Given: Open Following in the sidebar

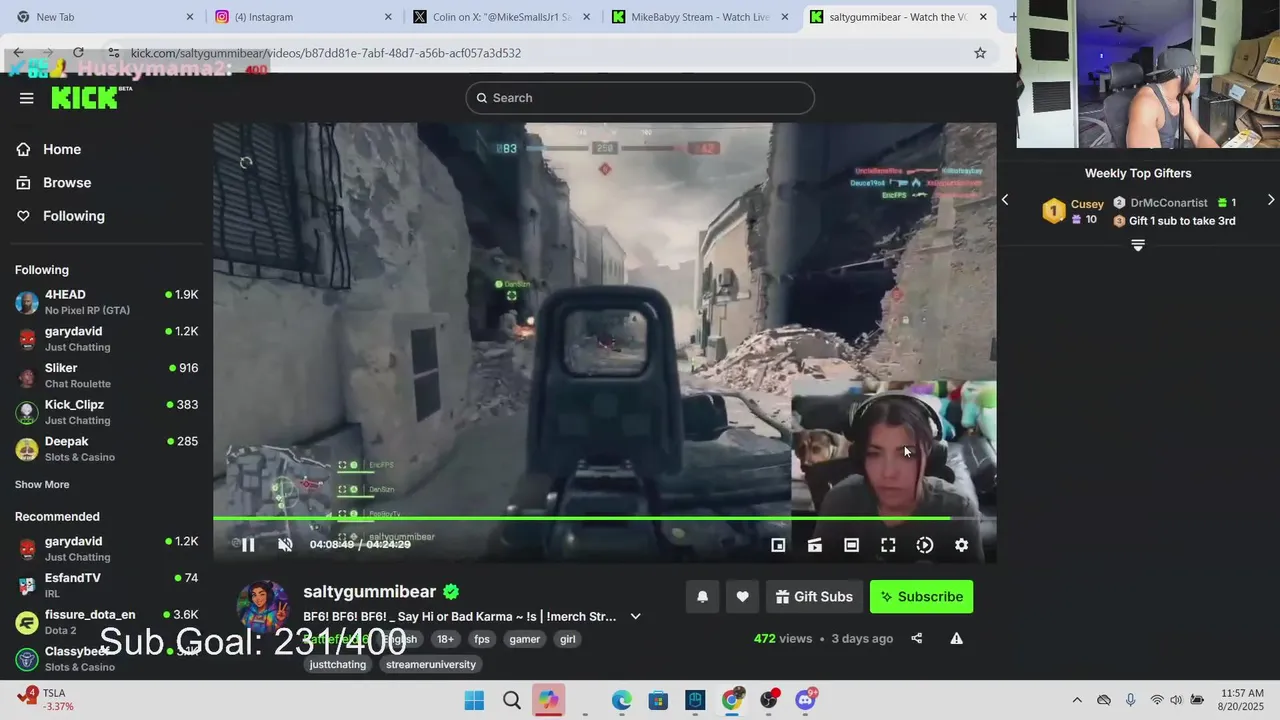Looking at the screenshot, I should [73, 216].
